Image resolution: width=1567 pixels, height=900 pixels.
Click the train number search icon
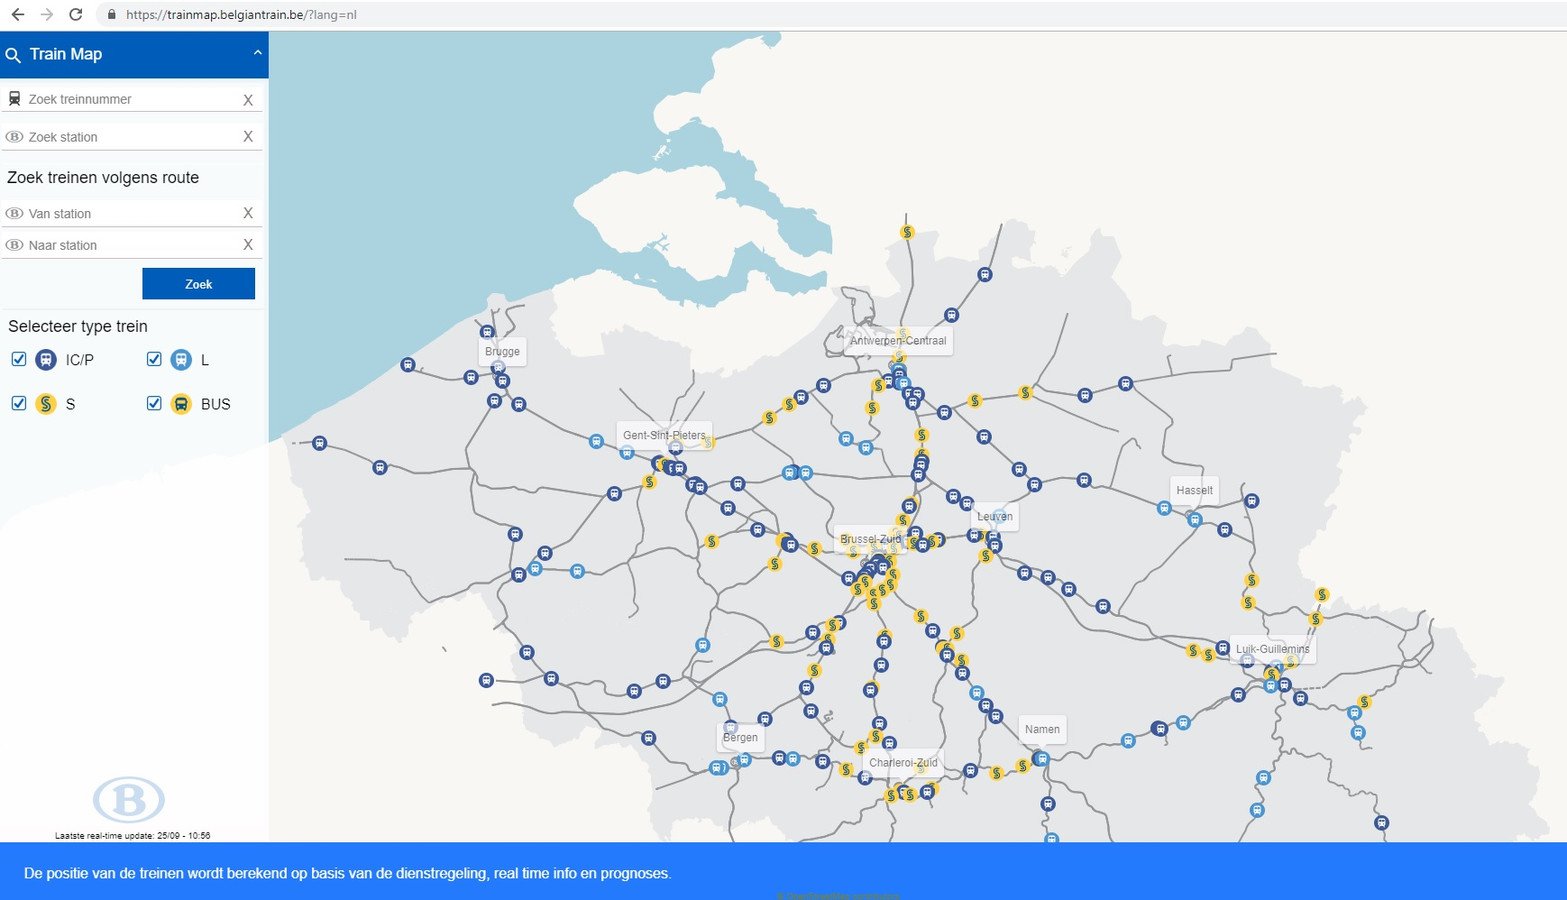[15, 98]
